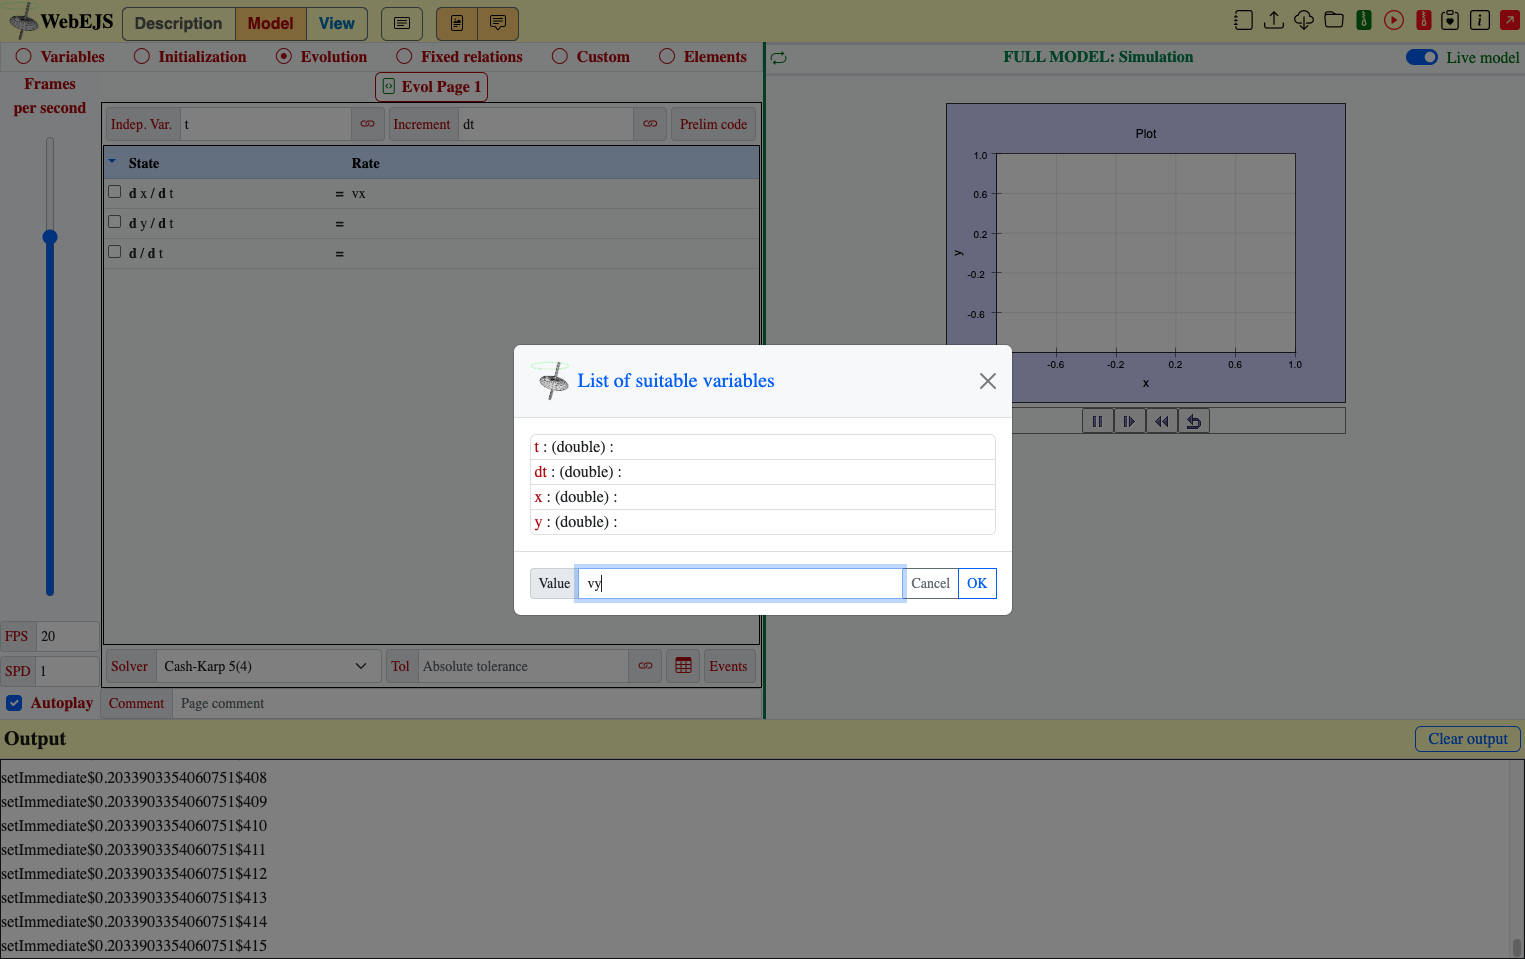Screen dimensions: 1525x959
Task: Open the Solver dropdown showing Cash-Karp 5(4)
Action: (268, 666)
